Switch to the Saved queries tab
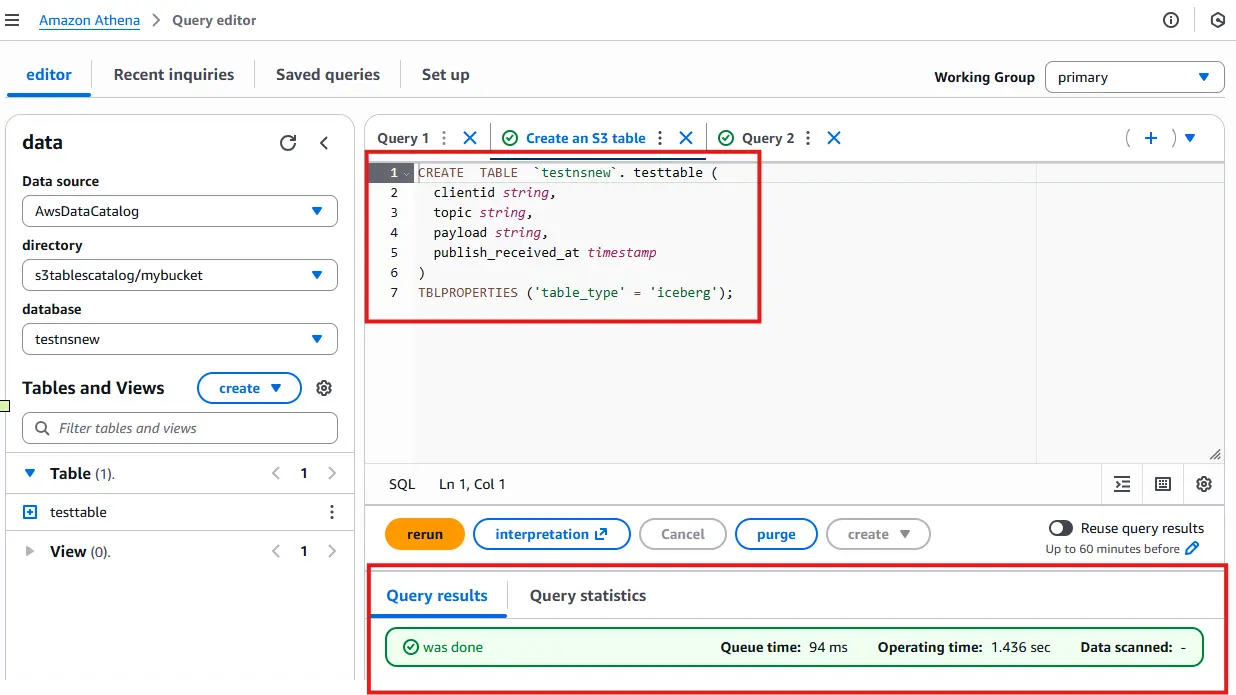 click(x=328, y=75)
